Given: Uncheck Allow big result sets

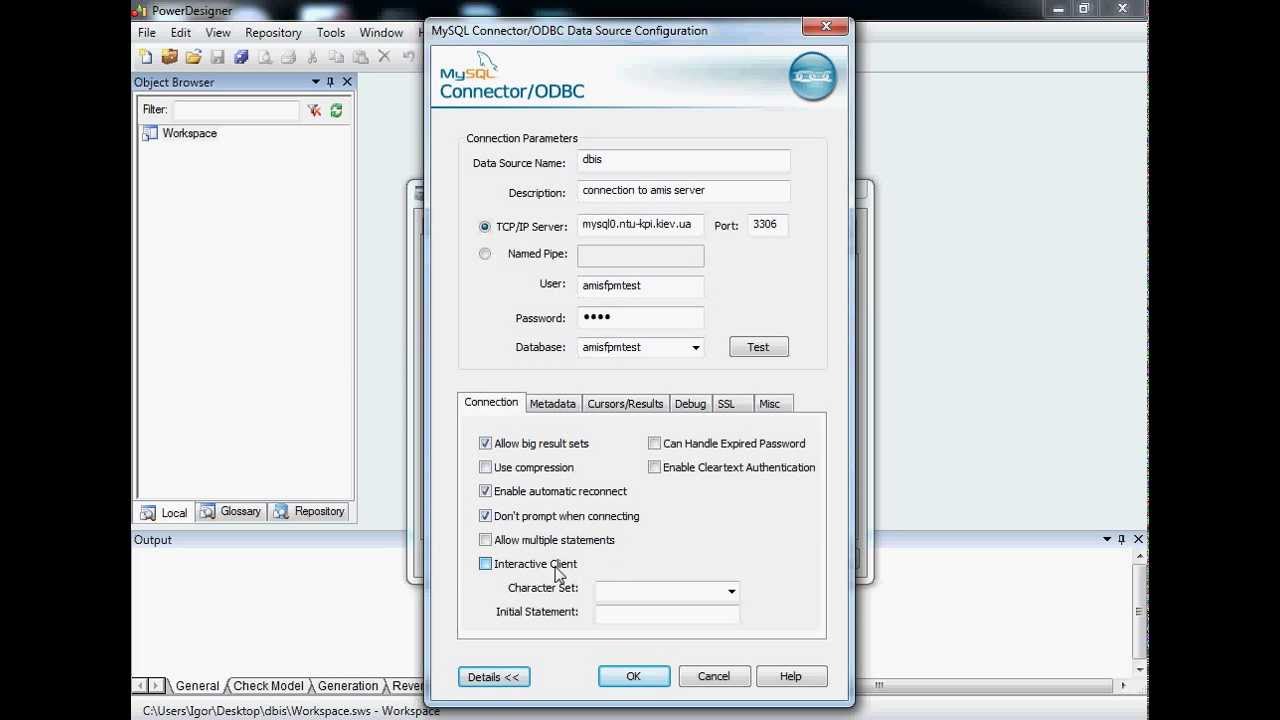Looking at the screenshot, I should click(485, 443).
